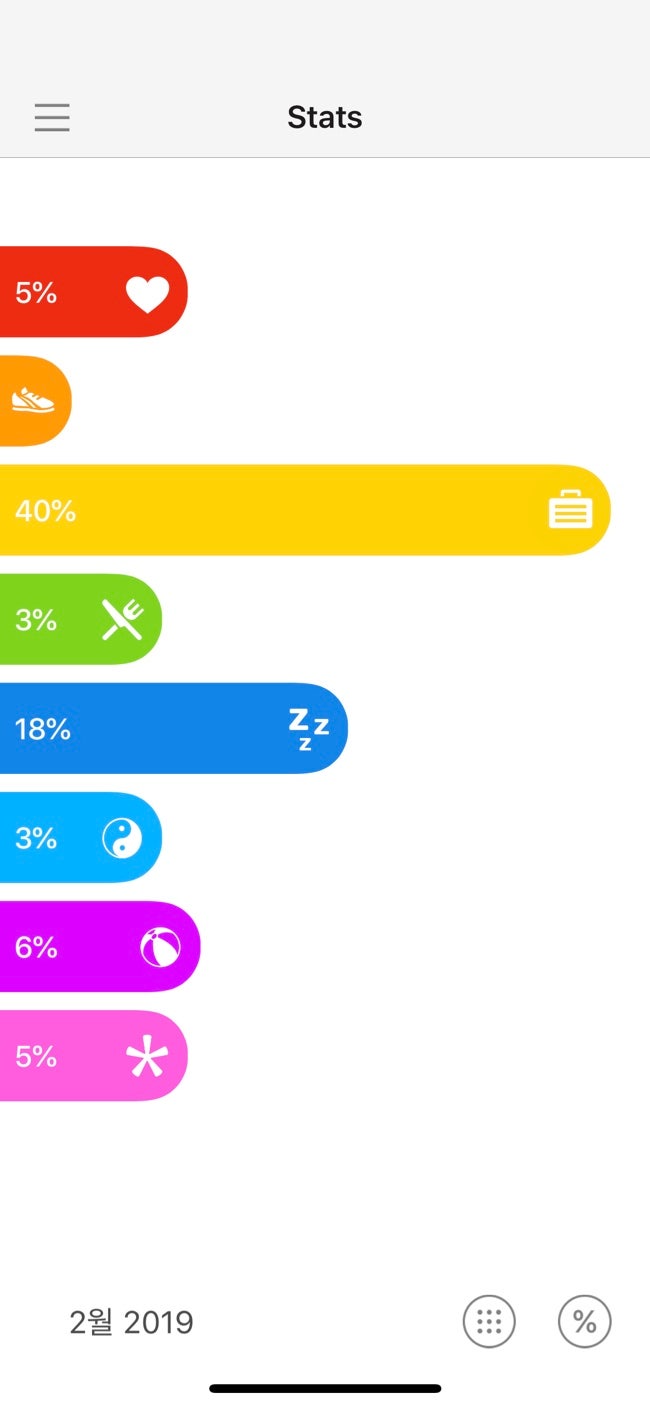
Task: Select the 3% green bar
Action: [x=81, y=619]
